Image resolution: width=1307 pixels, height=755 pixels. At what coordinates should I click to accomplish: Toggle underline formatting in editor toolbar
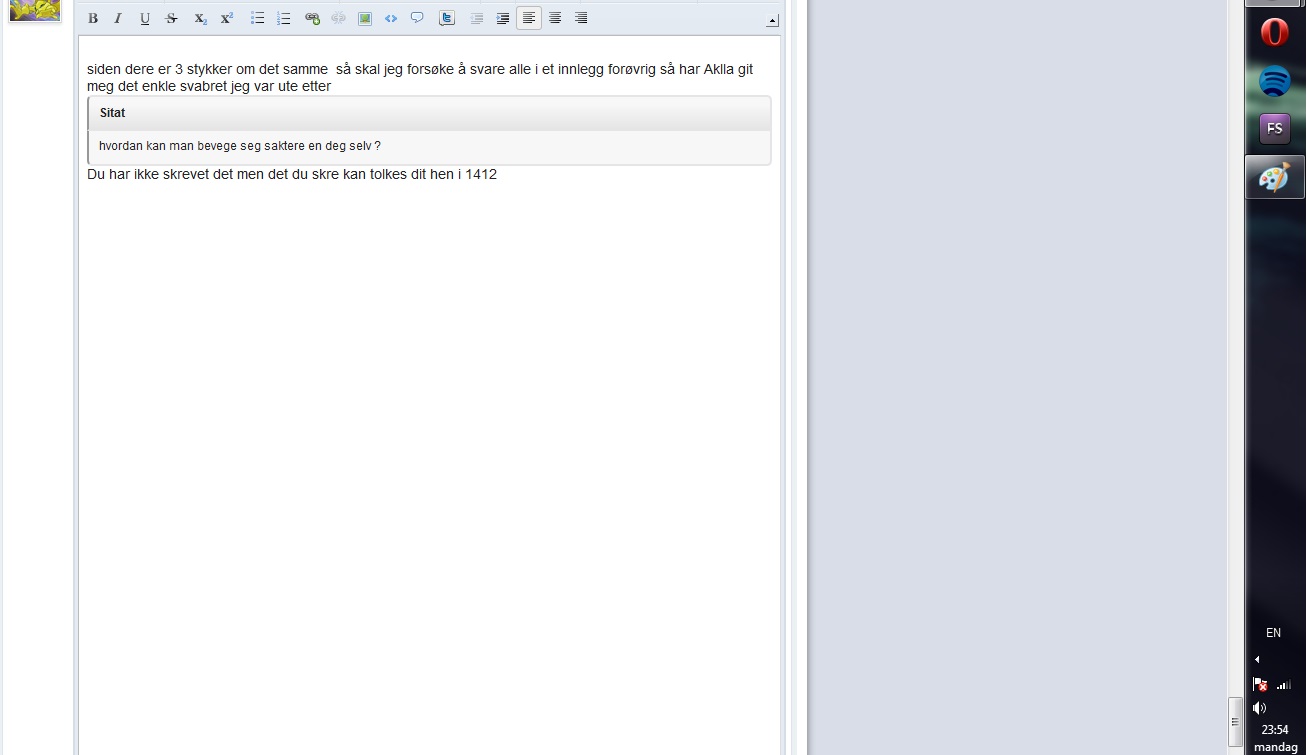coord(145,19)
